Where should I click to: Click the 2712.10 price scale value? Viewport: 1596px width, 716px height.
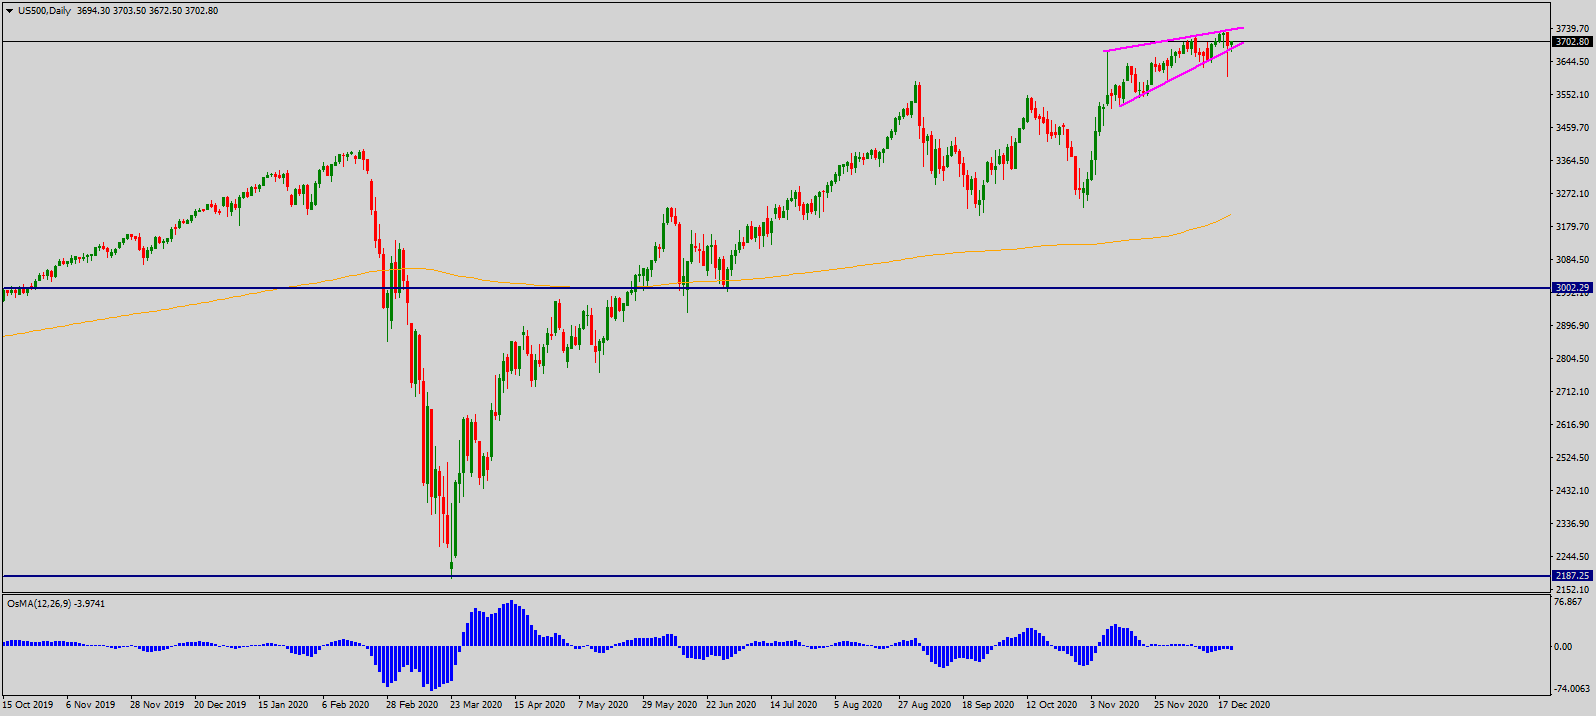1572,392
